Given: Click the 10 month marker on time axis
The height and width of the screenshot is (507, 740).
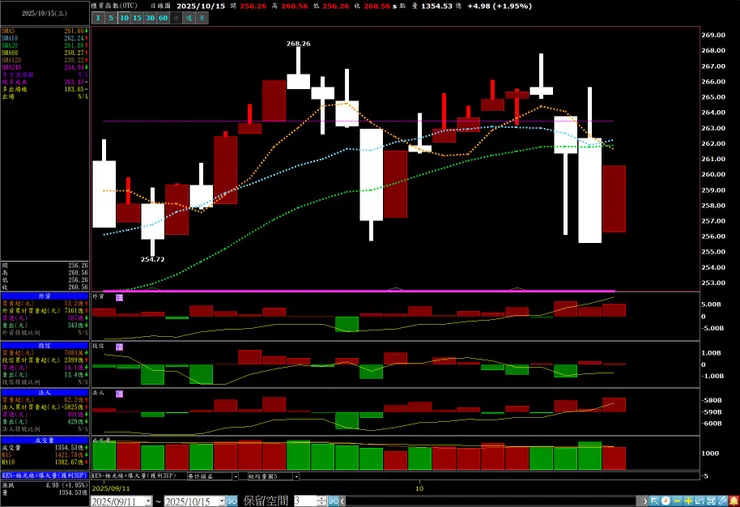Looking at the screenshot, I should pos(420,488).
